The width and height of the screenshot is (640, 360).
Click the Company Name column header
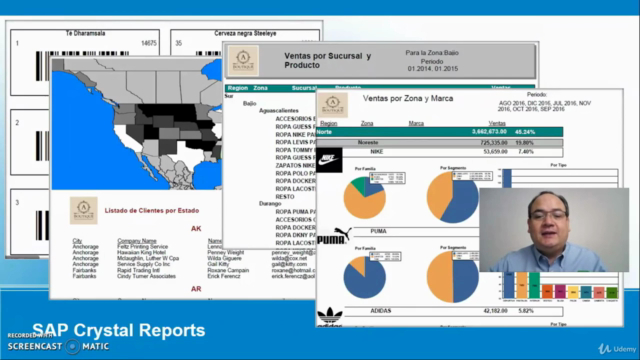click(x=137, y=241)
